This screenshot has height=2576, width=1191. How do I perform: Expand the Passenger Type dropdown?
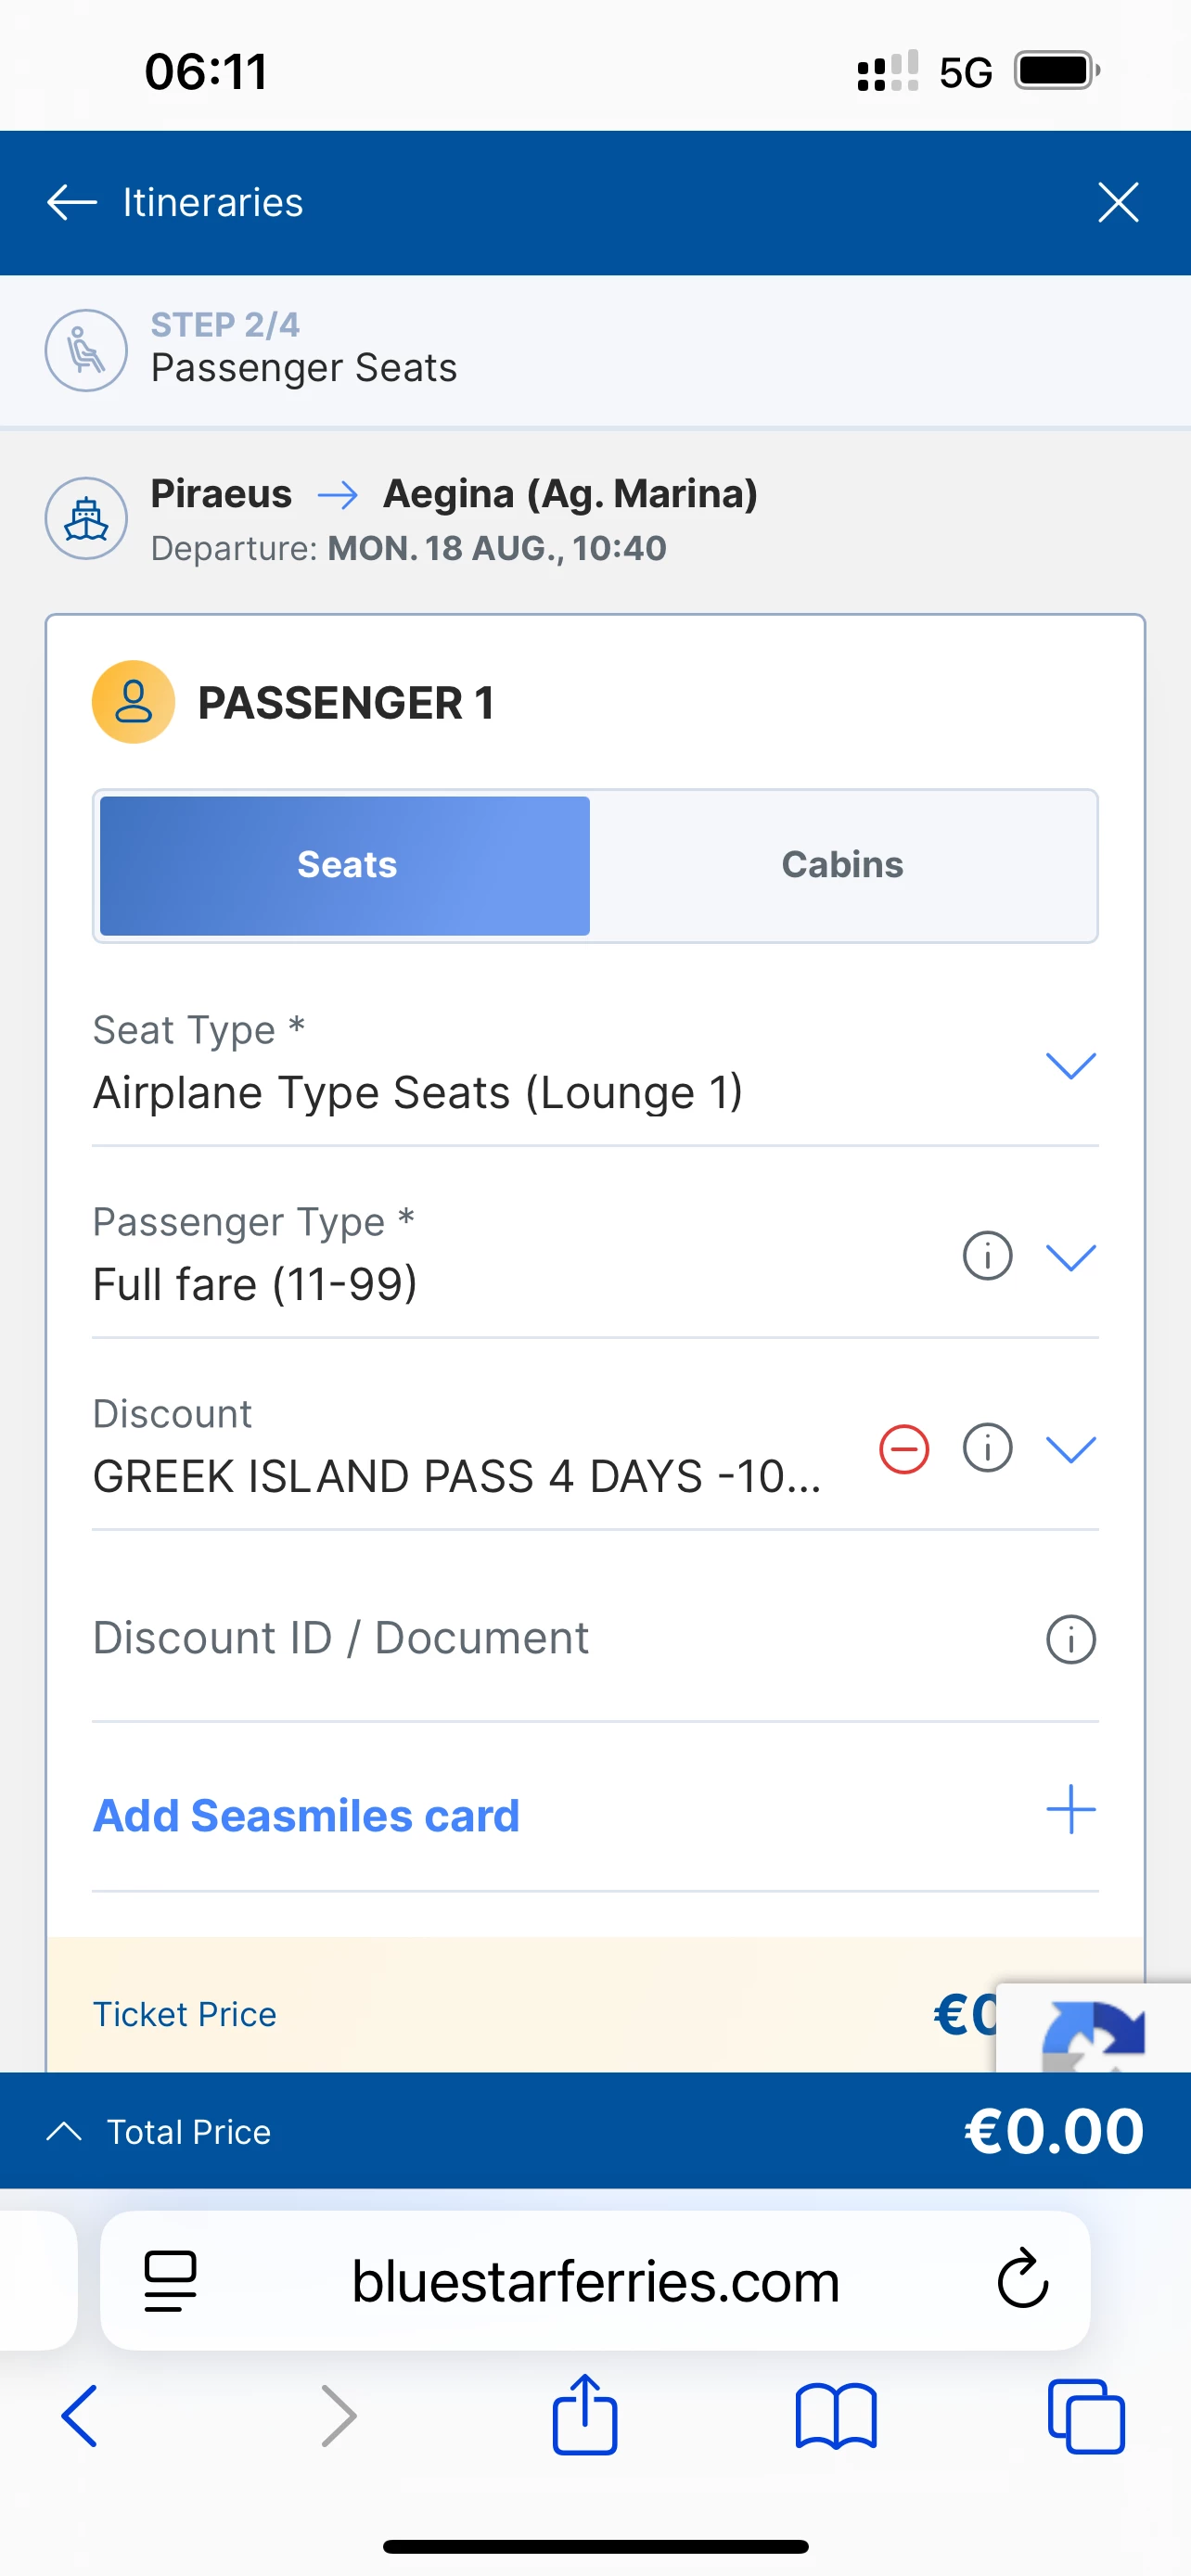pyautogui.click(x=1070, y=1257)
